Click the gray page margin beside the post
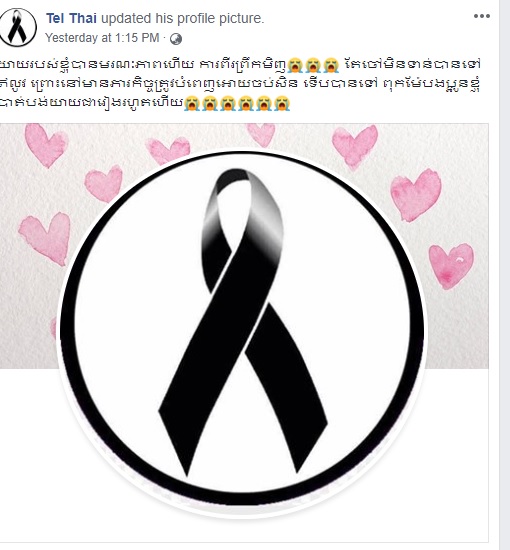Screen dimensions: 510x550 pos(505,275)
